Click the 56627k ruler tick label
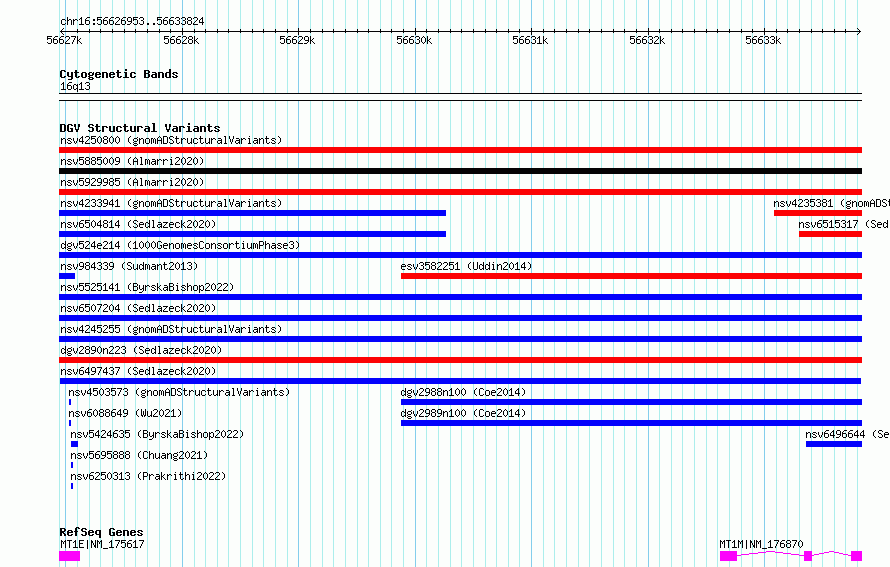Image resolution: width=890 pixels, height=567 pixels. 64,40
